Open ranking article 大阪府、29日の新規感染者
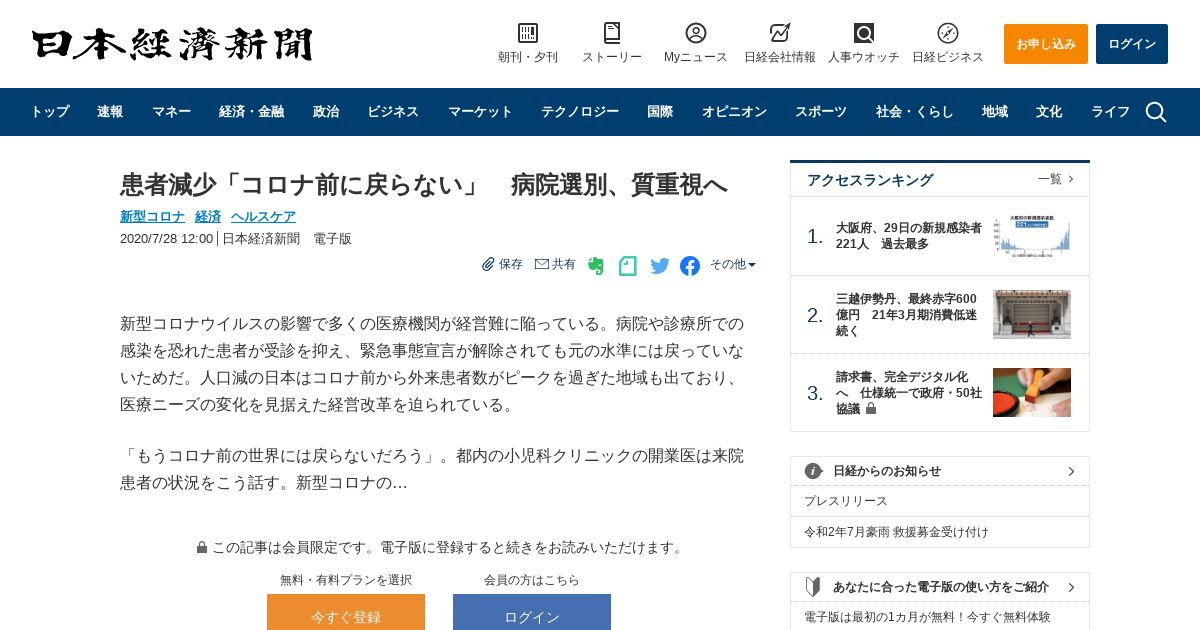The image size is (1200, 630). pyautogui.click(x=909, y=236)
